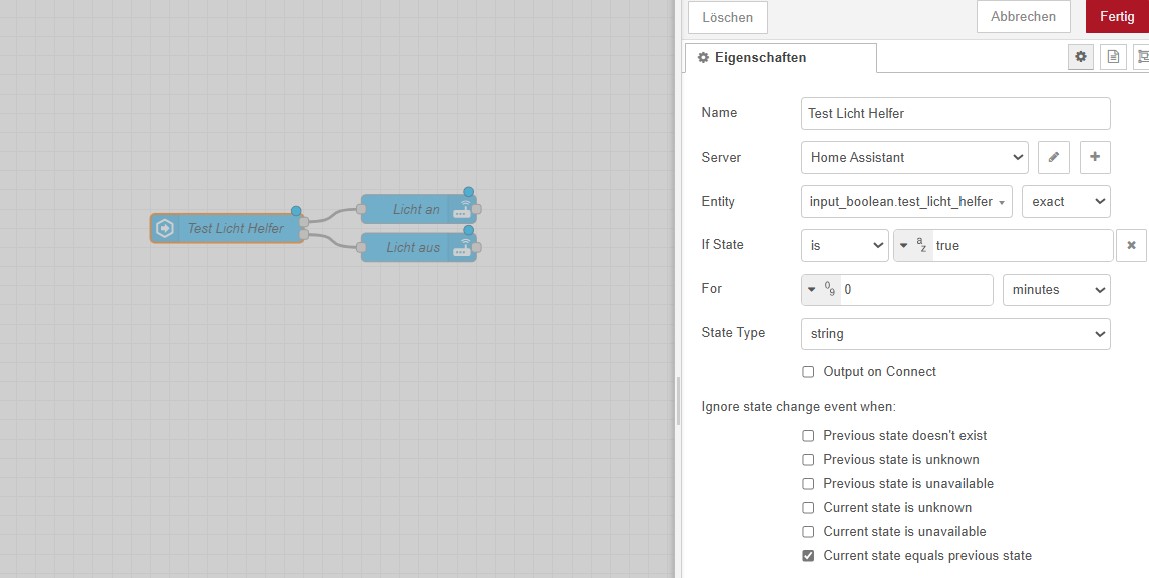
Task: Expand the State Type dropdown
Action: click(x=955, y=333)
